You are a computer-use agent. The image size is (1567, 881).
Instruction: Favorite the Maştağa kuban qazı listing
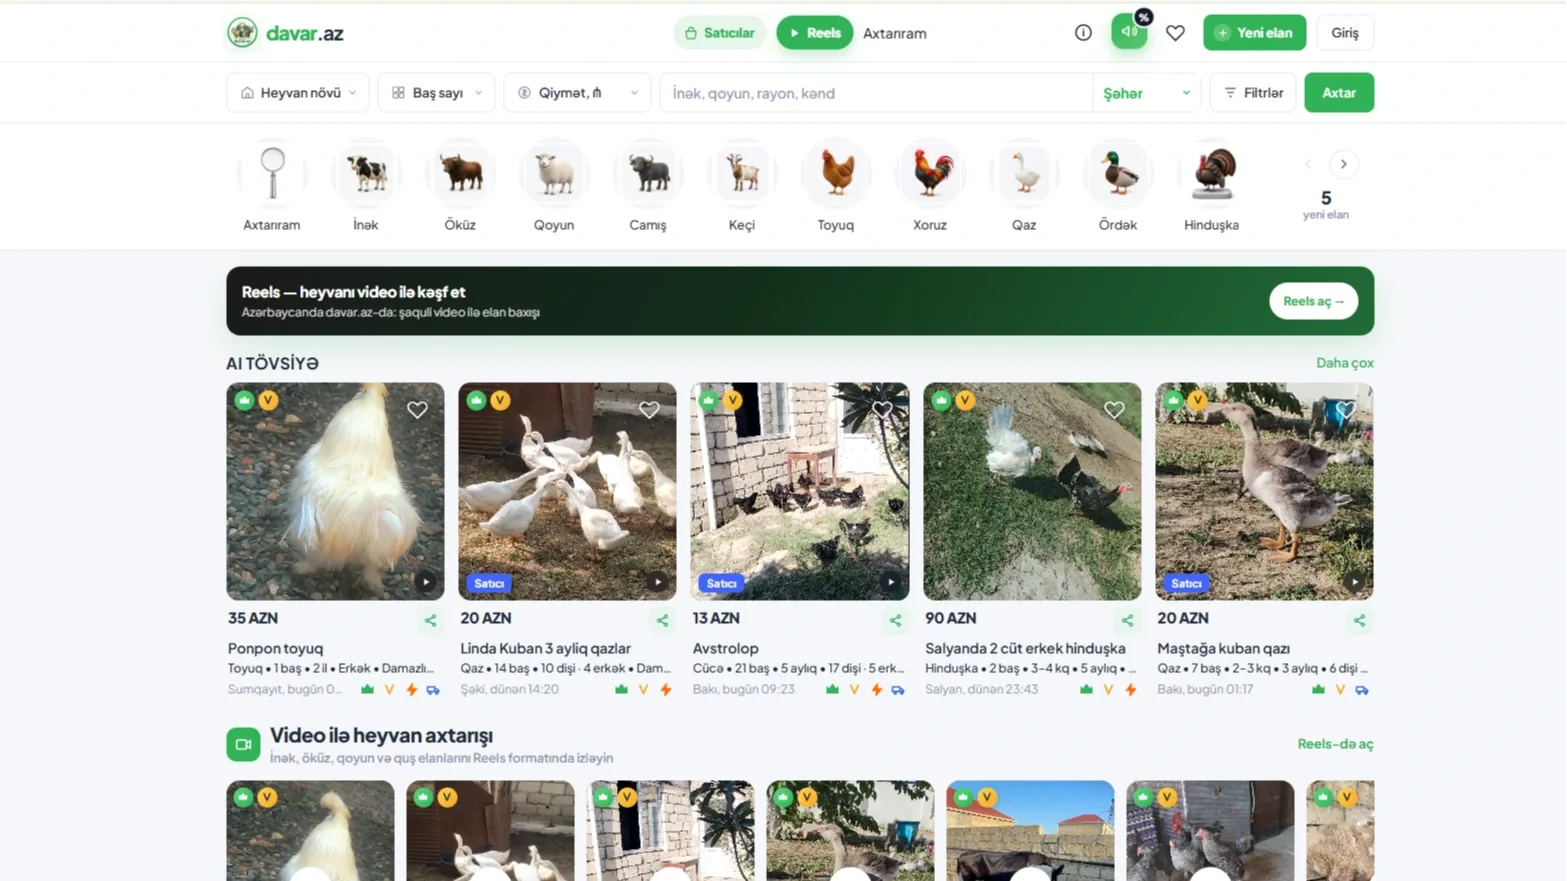1346,409
